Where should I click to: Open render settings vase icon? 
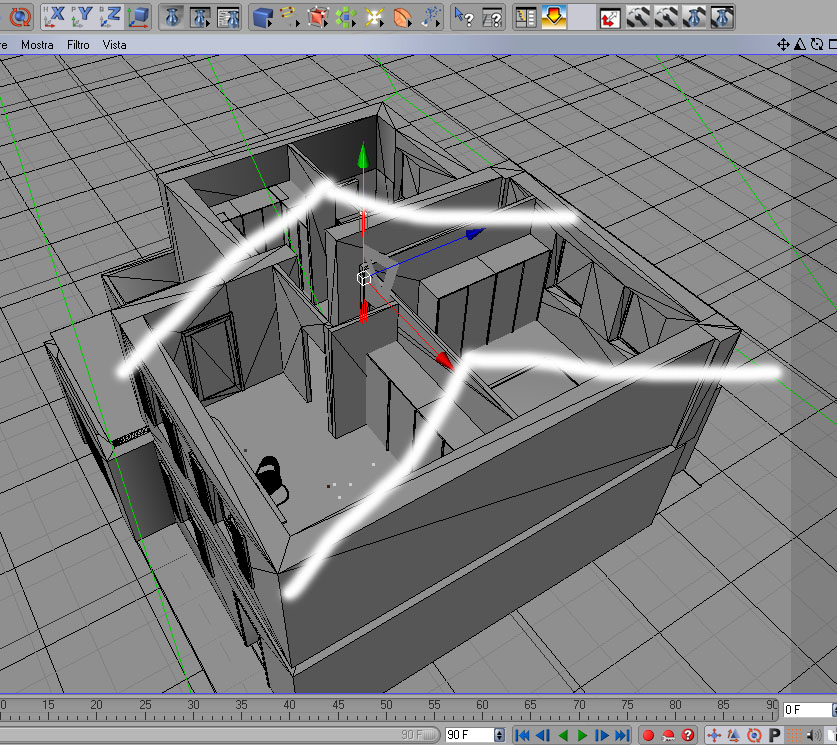228,17
